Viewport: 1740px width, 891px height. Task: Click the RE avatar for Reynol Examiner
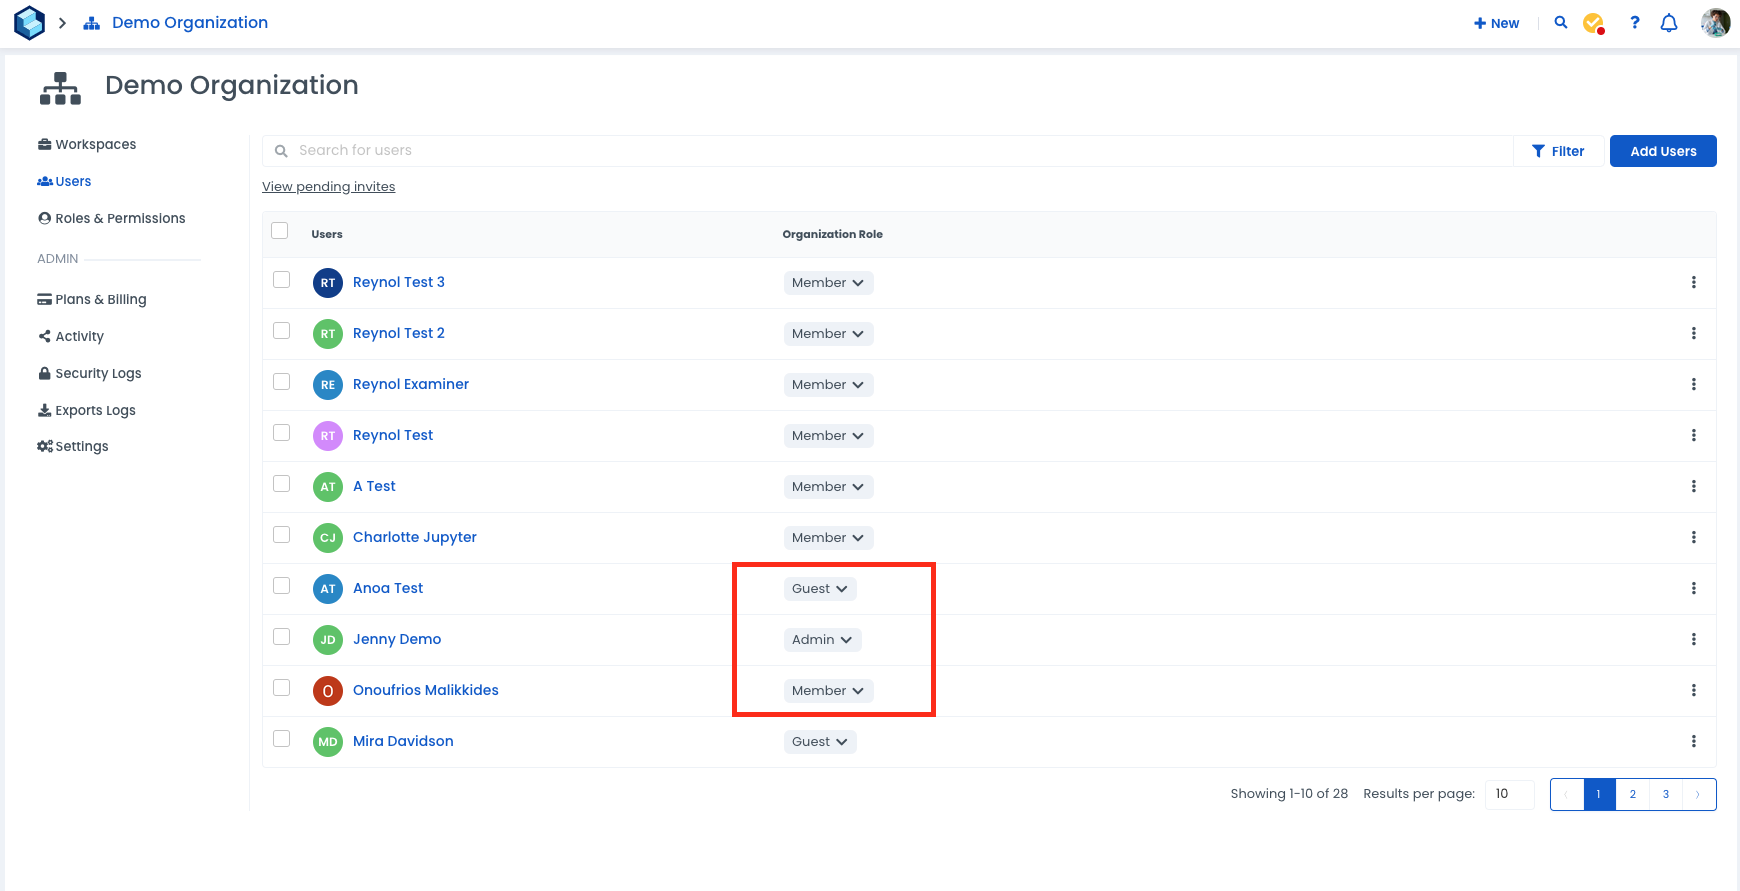click(x=328, y=385)
